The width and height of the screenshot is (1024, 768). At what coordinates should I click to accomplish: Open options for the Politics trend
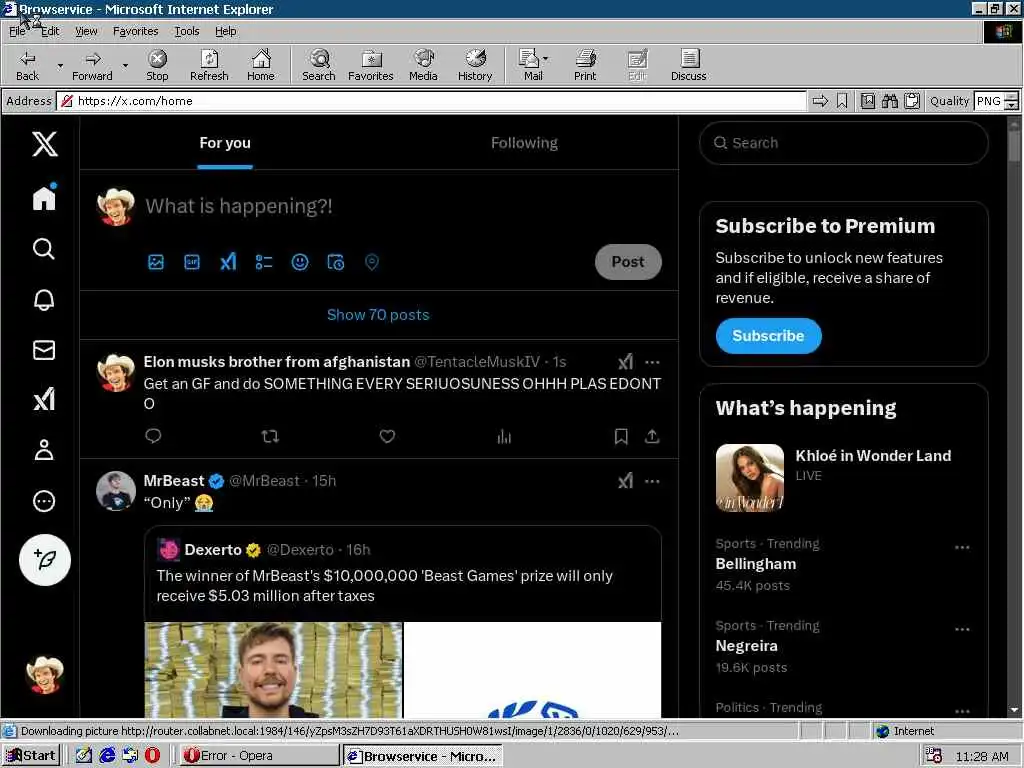[x=962, y=711]
